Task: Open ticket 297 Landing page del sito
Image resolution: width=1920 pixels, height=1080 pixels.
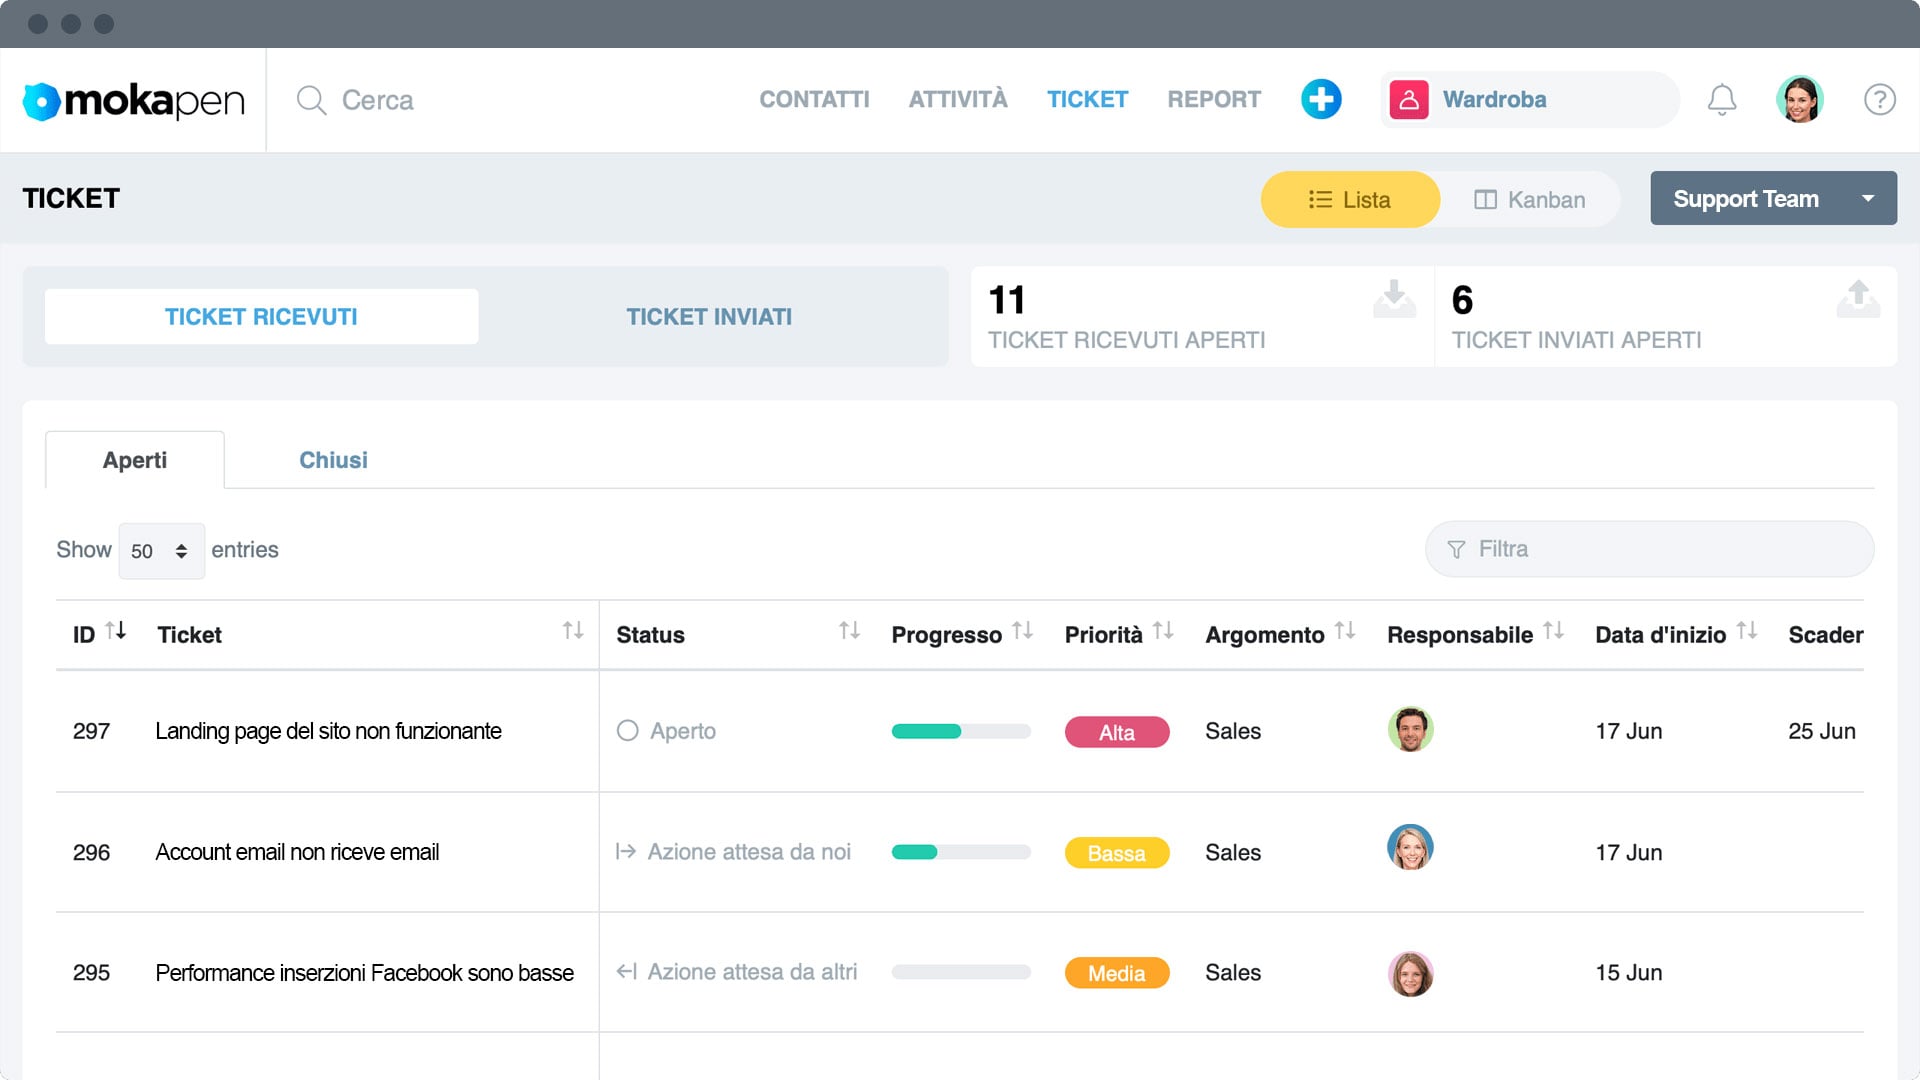Action: click(x=328, y=731)
